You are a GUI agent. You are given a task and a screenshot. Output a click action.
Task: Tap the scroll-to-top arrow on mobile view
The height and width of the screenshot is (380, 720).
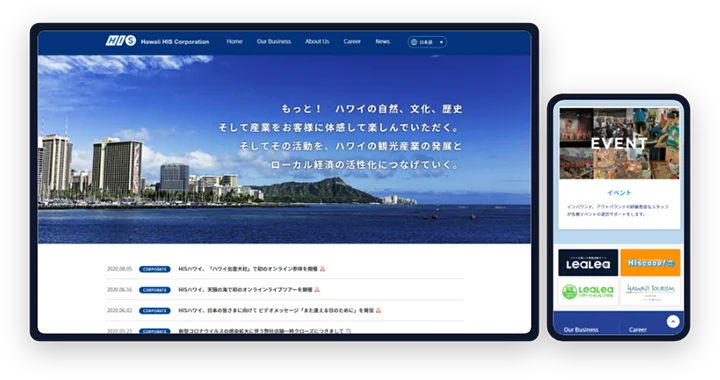(x=673, y=322)
